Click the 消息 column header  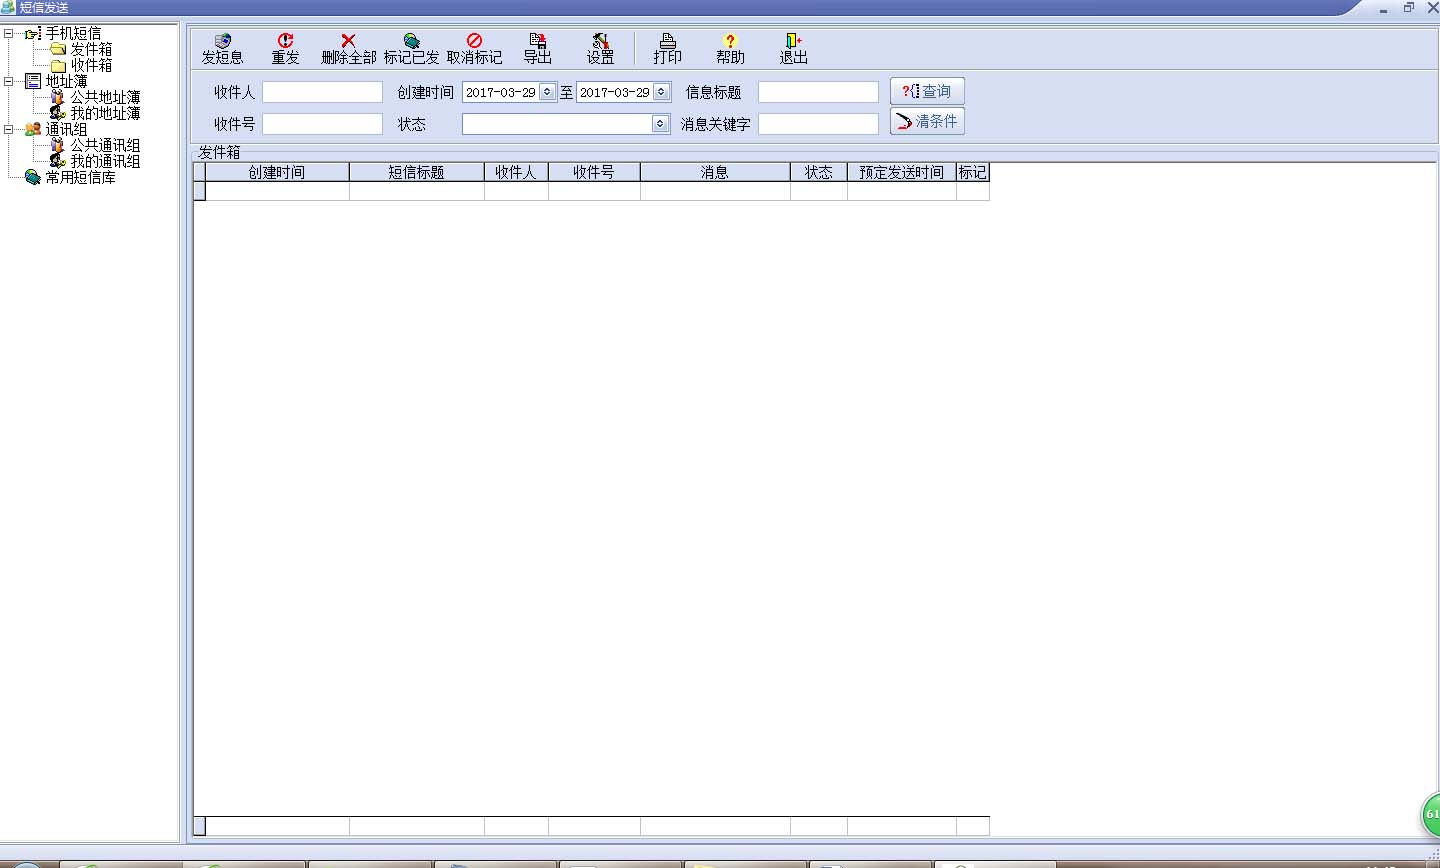pos(715,172)
